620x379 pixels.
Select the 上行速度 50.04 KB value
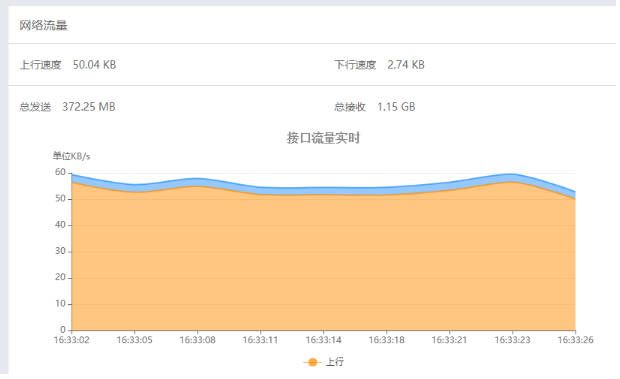(95, 65)
